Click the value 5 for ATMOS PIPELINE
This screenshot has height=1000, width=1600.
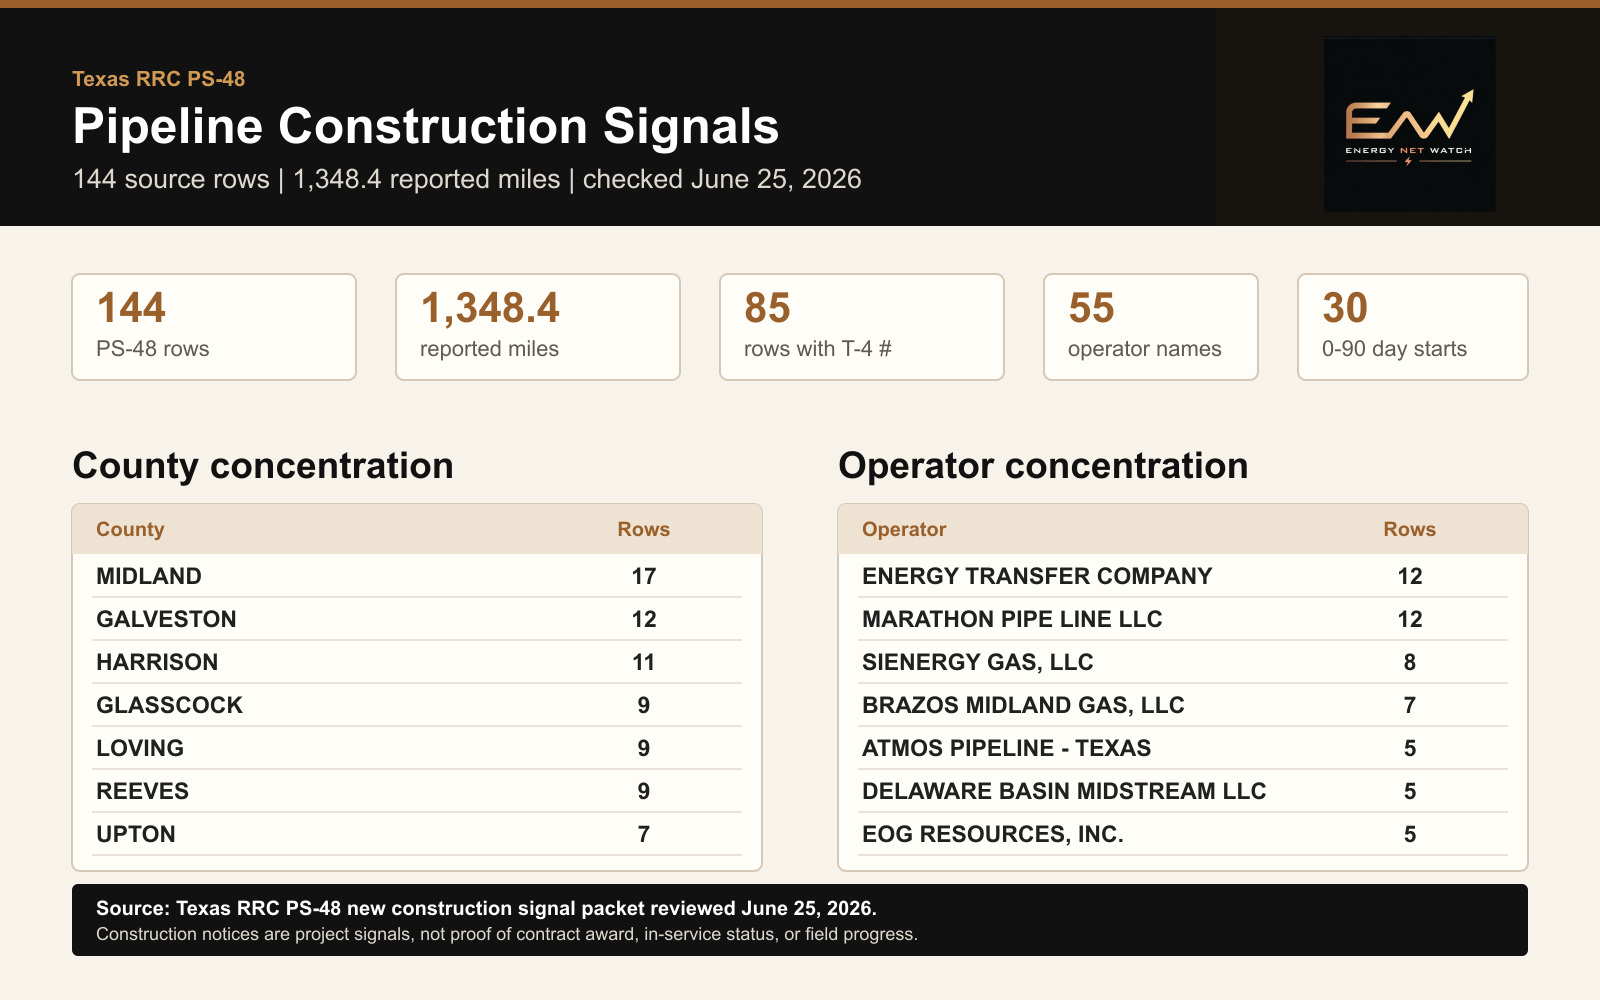1410,748
